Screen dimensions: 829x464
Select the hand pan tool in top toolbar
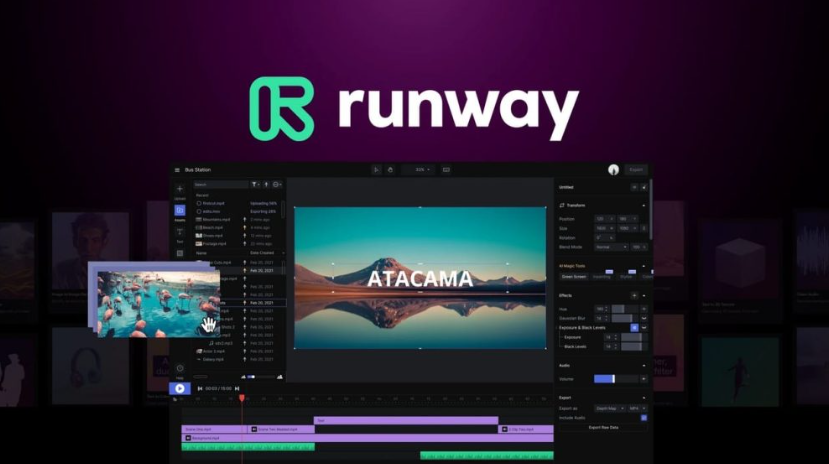[390, 170]
